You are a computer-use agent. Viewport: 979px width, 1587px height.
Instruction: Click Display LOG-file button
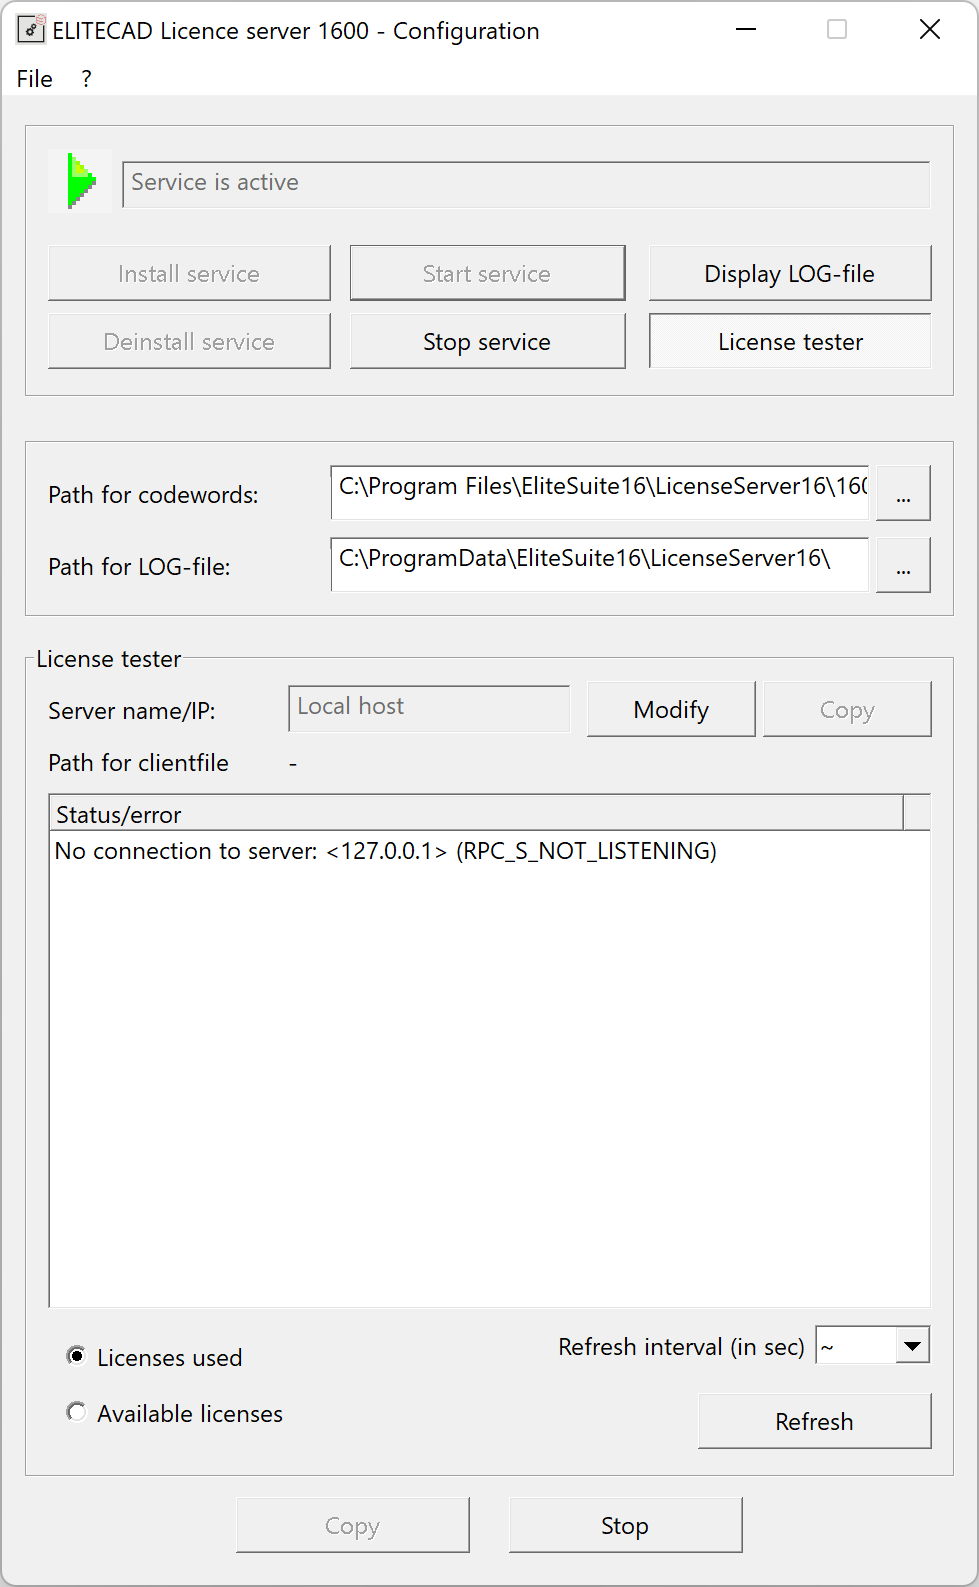(x=790, y=273)
